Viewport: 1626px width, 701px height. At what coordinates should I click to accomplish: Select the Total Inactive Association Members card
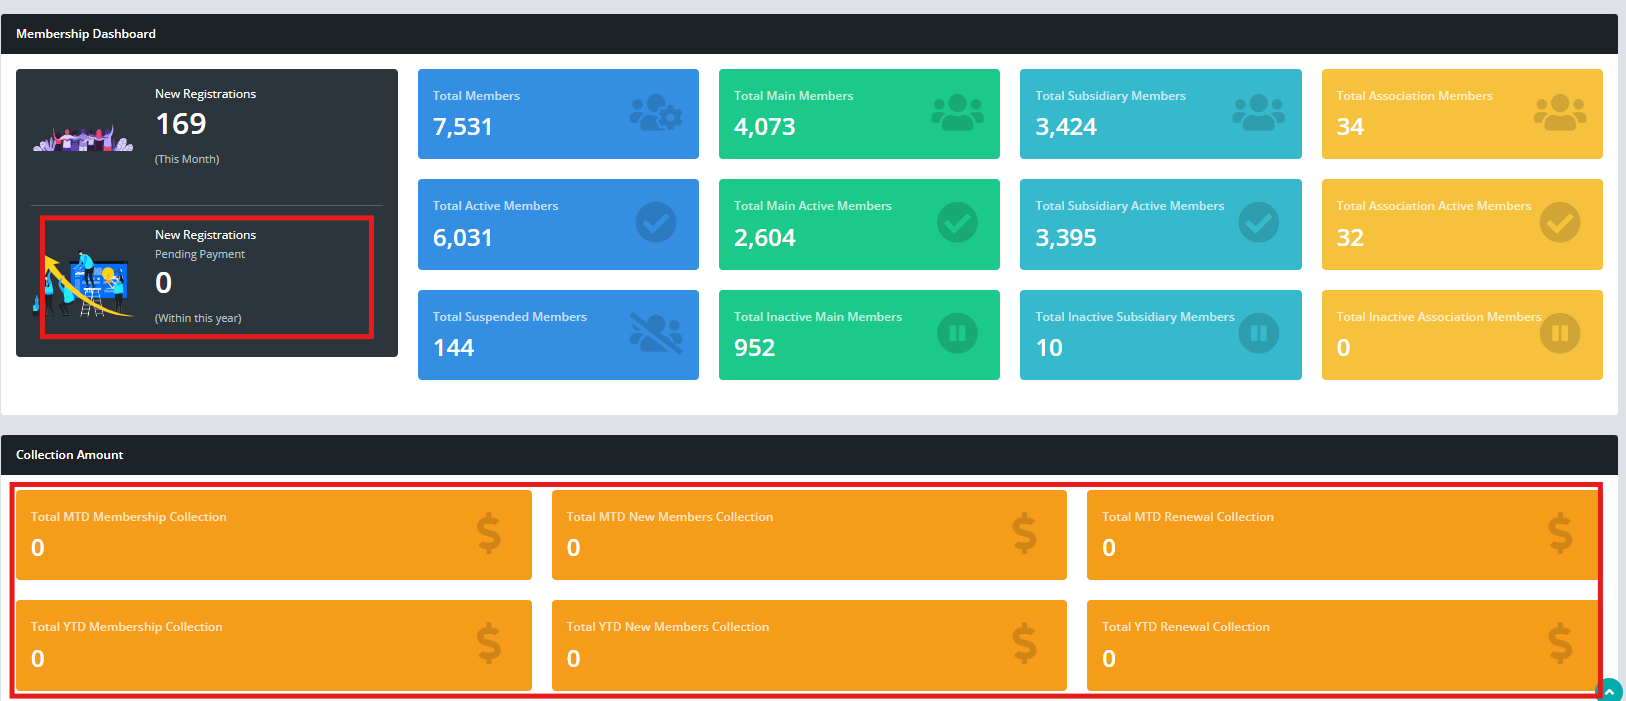coord(1461,335)
